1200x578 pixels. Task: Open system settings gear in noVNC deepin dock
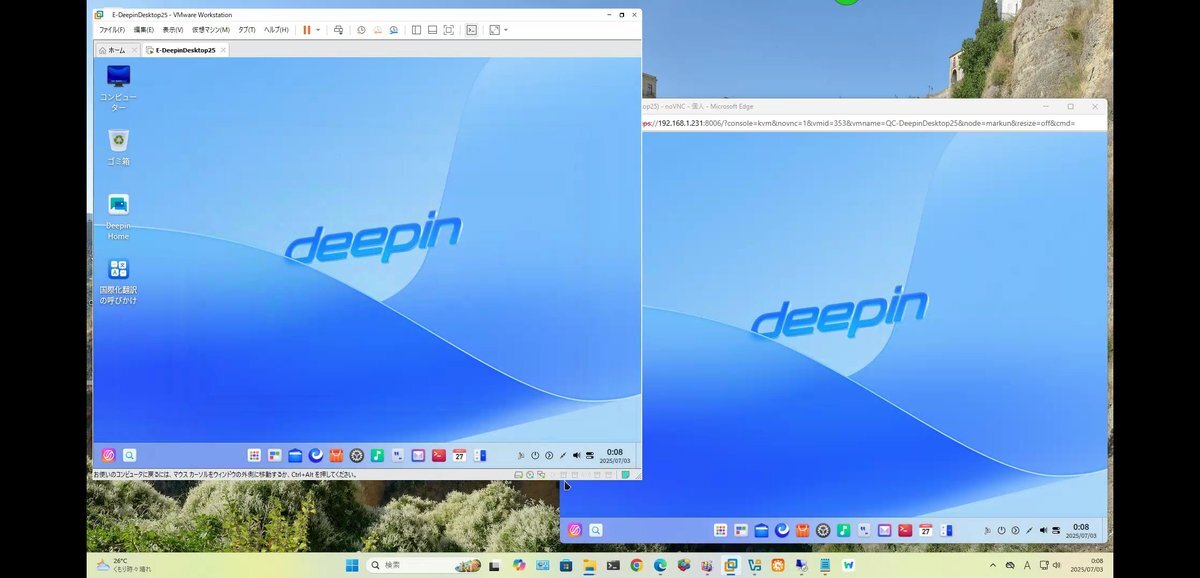point(823,530)
